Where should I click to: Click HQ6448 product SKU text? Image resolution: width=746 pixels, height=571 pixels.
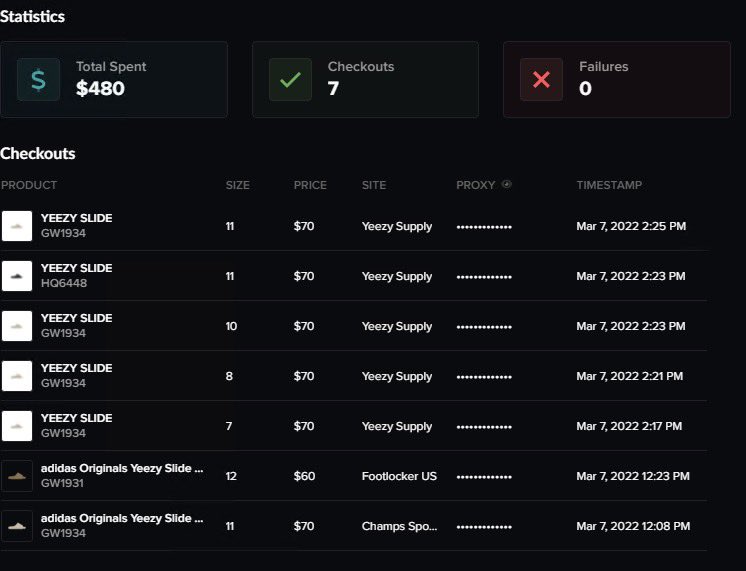tap(64, 283)
